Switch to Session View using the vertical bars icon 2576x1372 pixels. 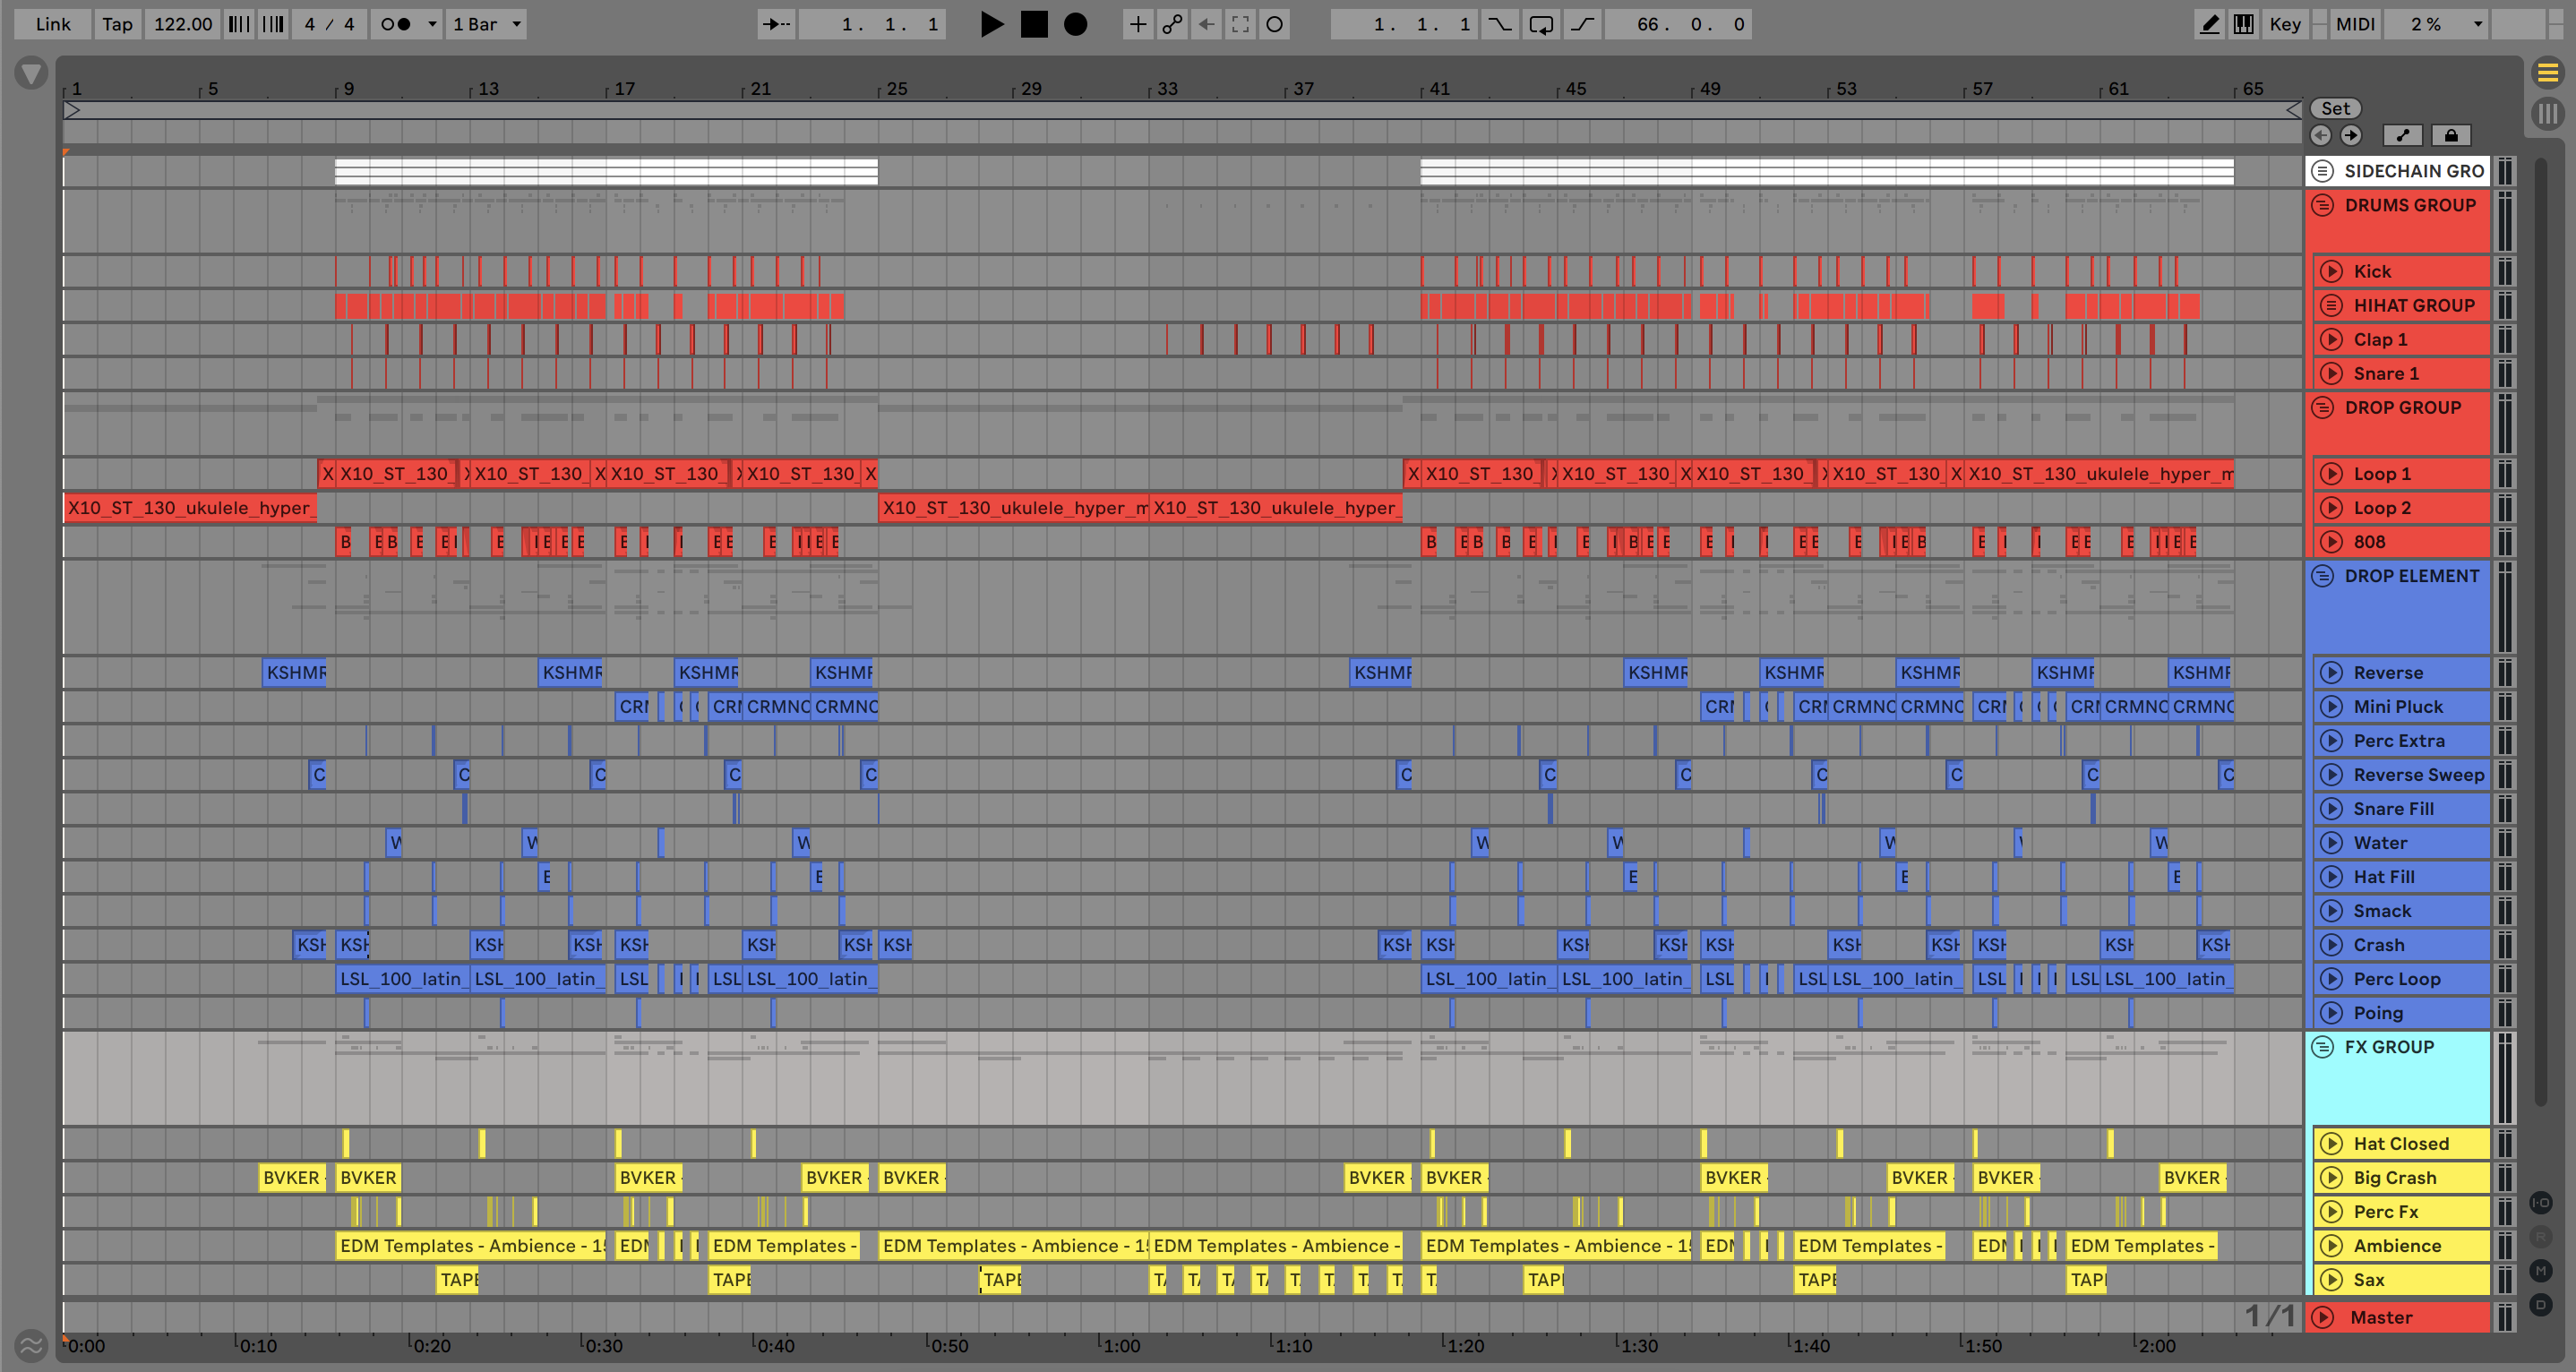click(x=2547, y=113)
